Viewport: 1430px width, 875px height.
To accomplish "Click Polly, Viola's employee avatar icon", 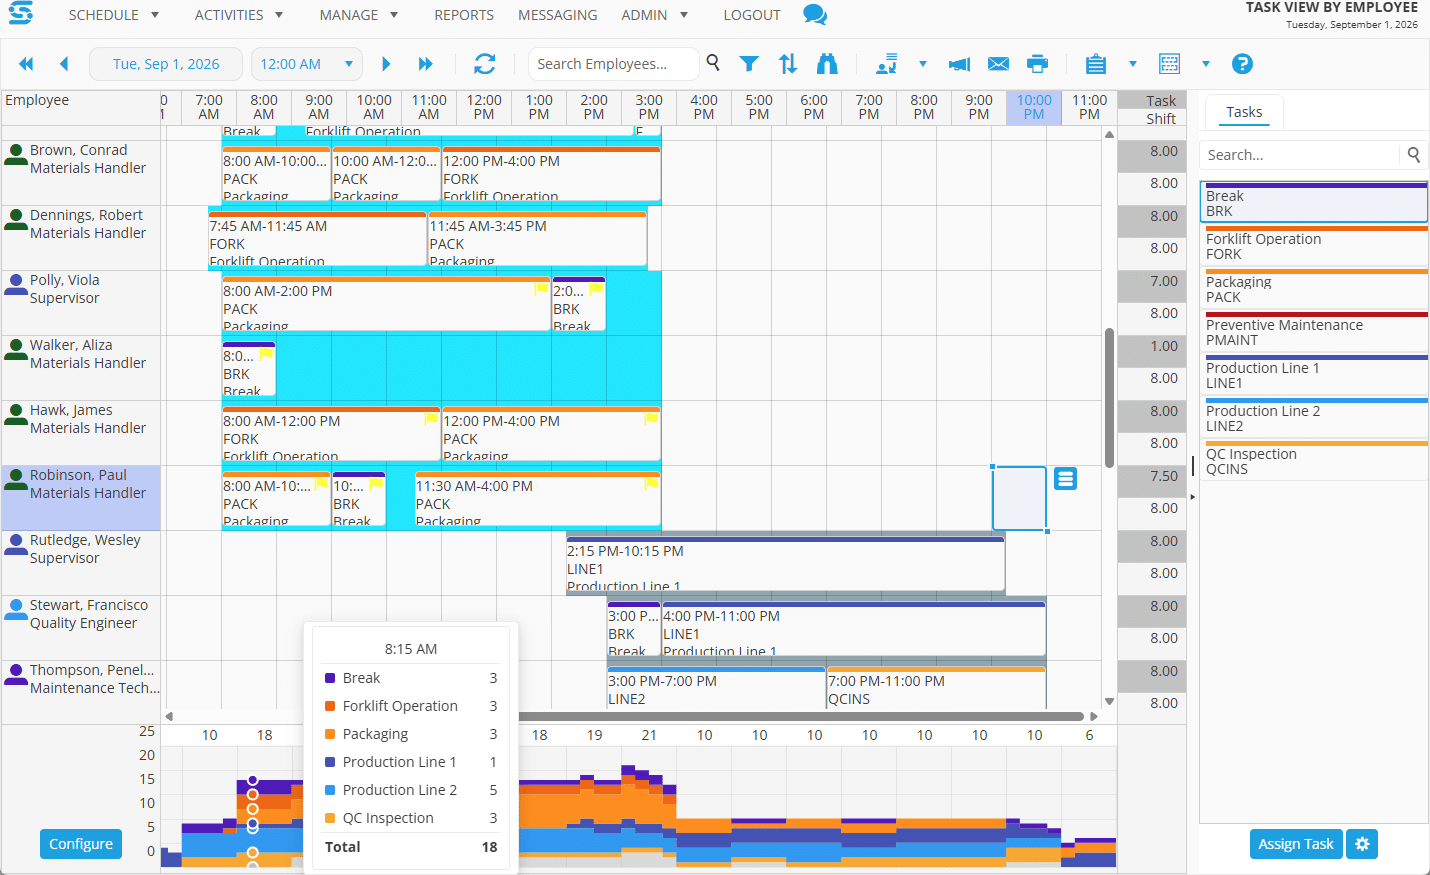I will point(16,286).
